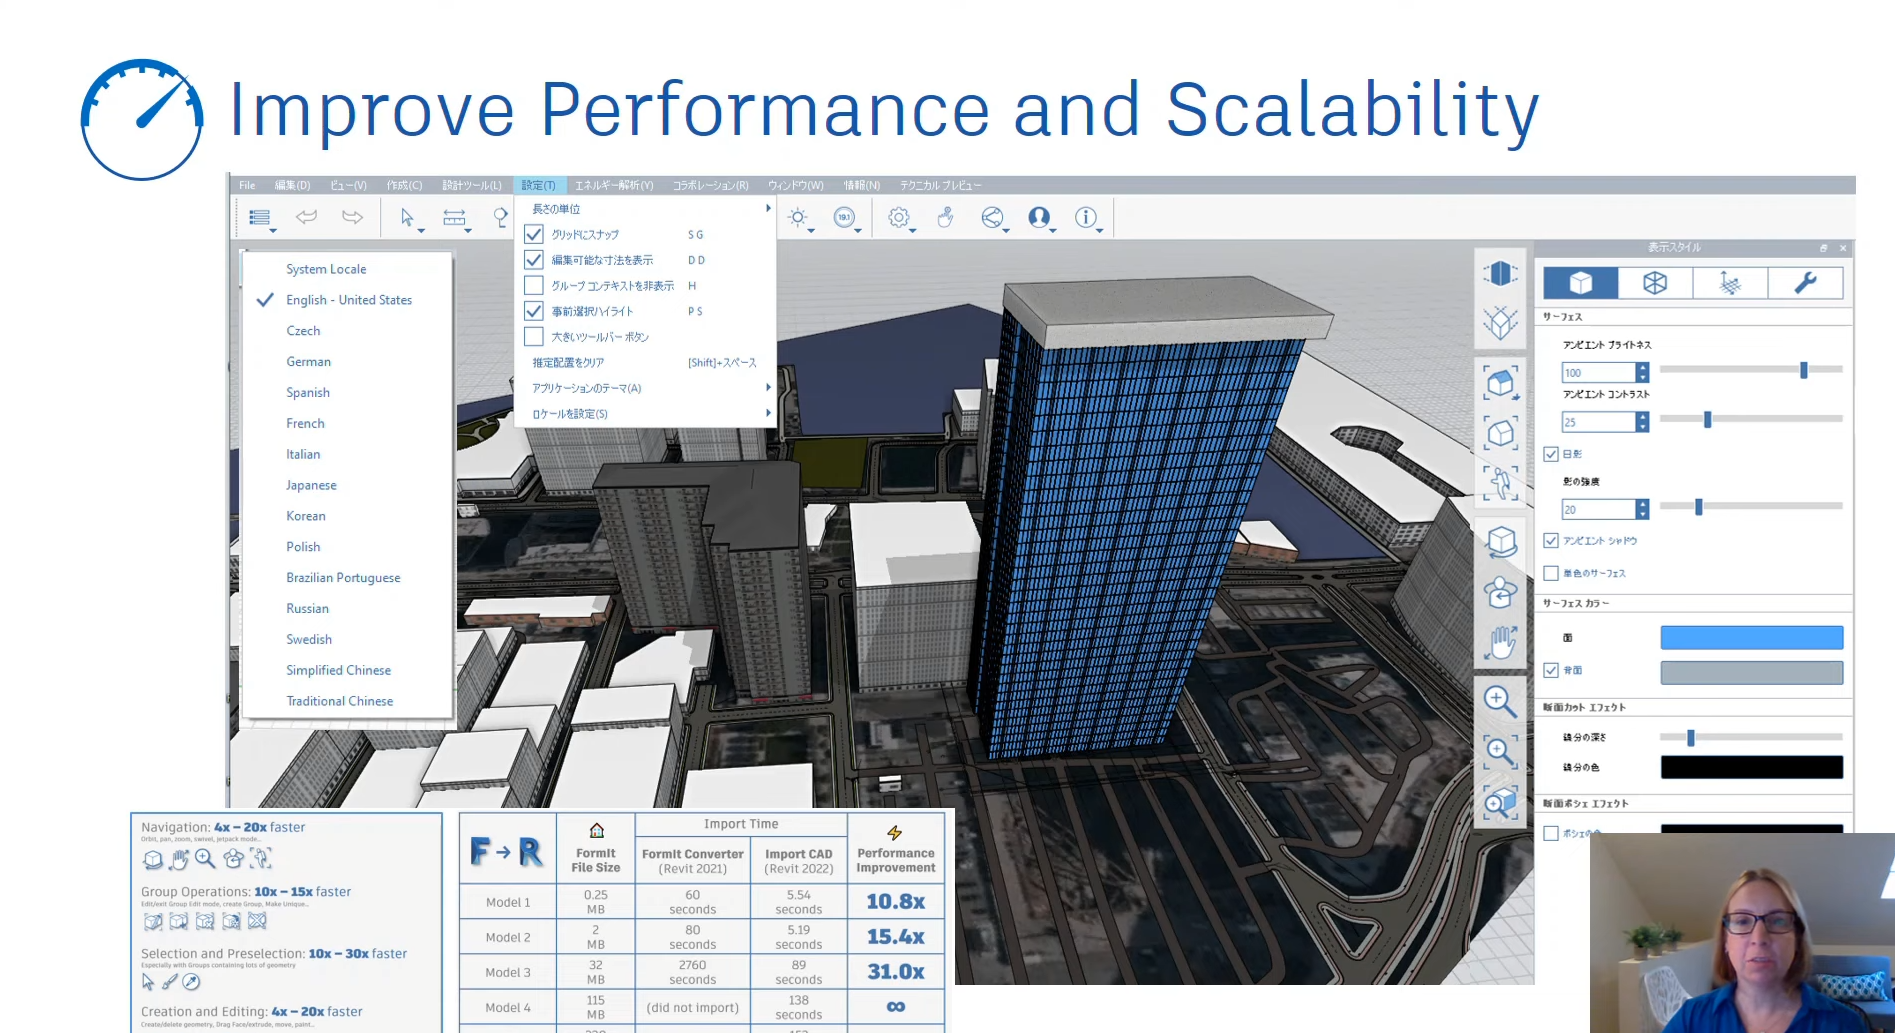Open the wrench tab in display style panel
Image resolution: width=1895 pixels, height=1033 pixels.
tap(1805, 283)
